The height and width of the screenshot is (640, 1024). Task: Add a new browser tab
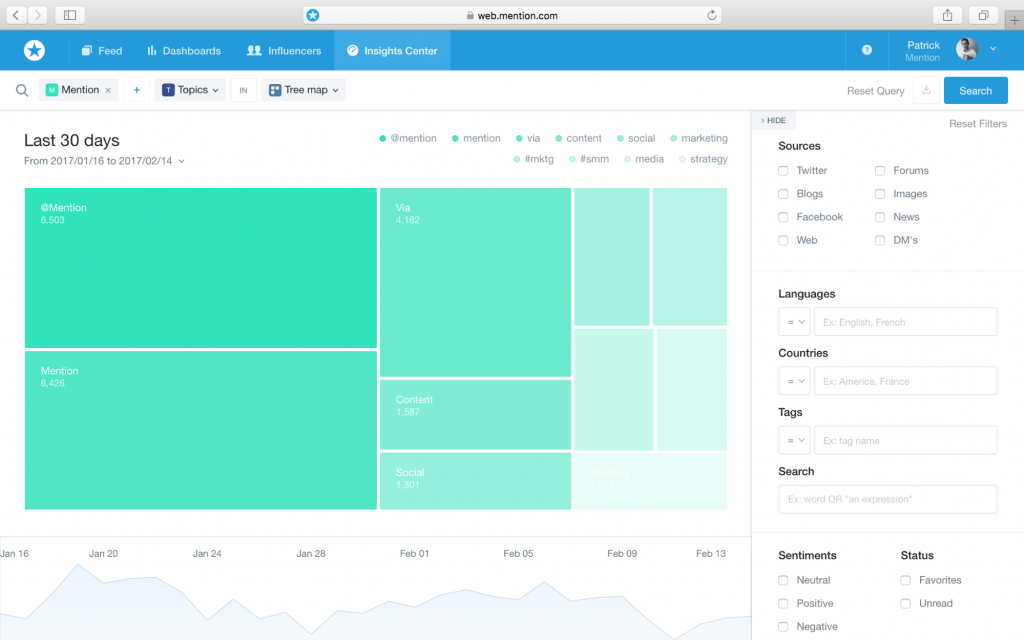[1014, 20]
